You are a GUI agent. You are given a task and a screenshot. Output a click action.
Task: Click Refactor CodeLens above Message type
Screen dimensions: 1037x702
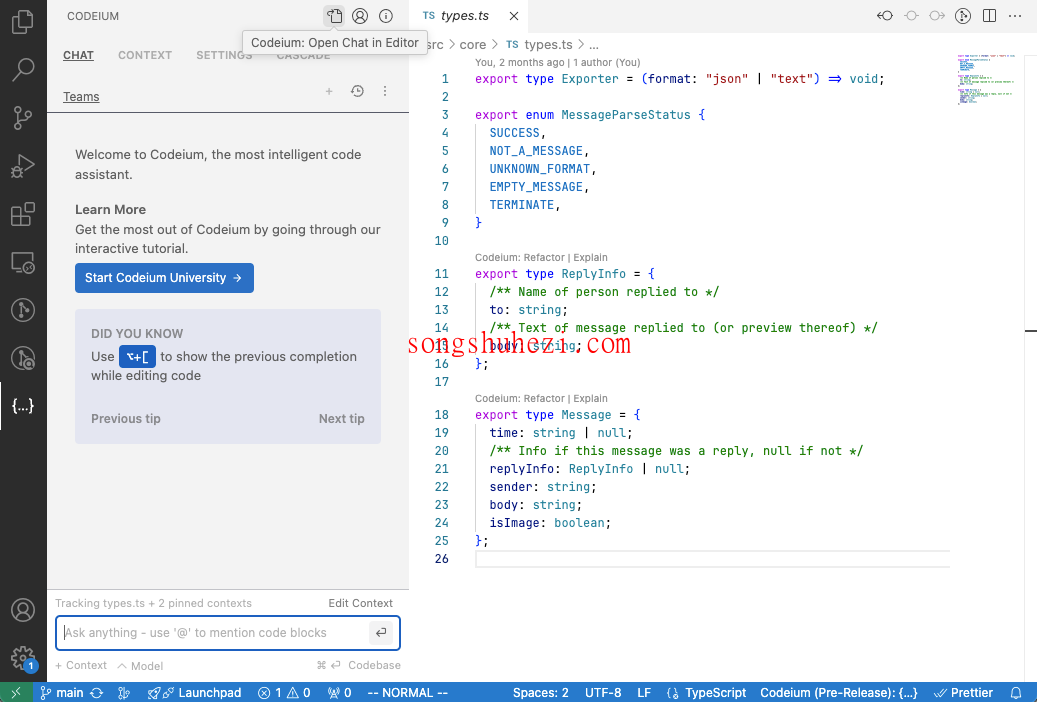pos(544,398)
